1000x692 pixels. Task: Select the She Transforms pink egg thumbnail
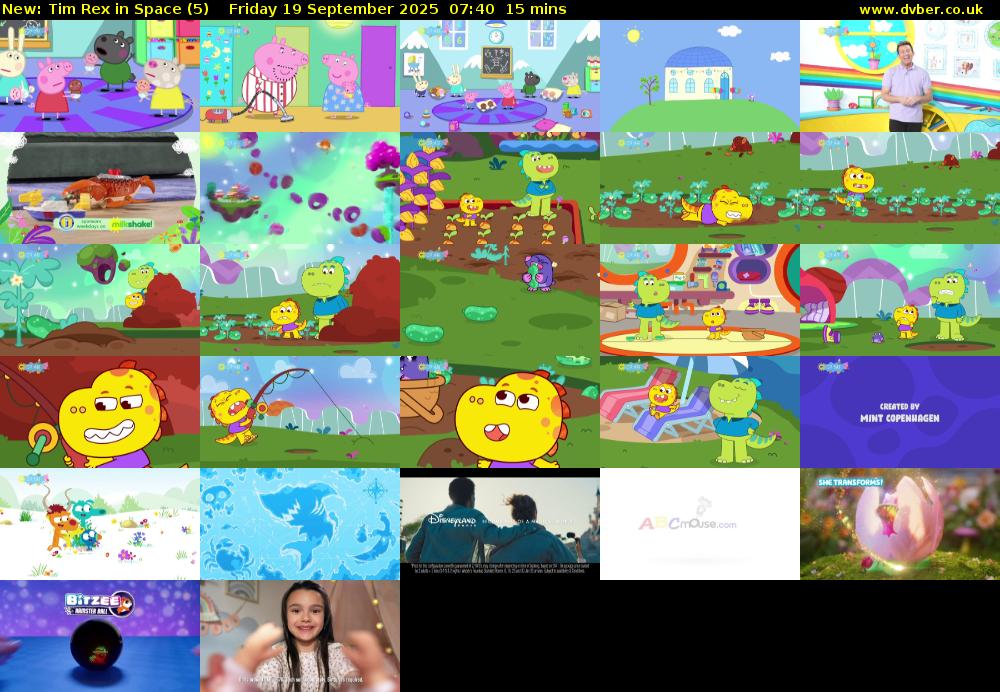click(899, 524)
